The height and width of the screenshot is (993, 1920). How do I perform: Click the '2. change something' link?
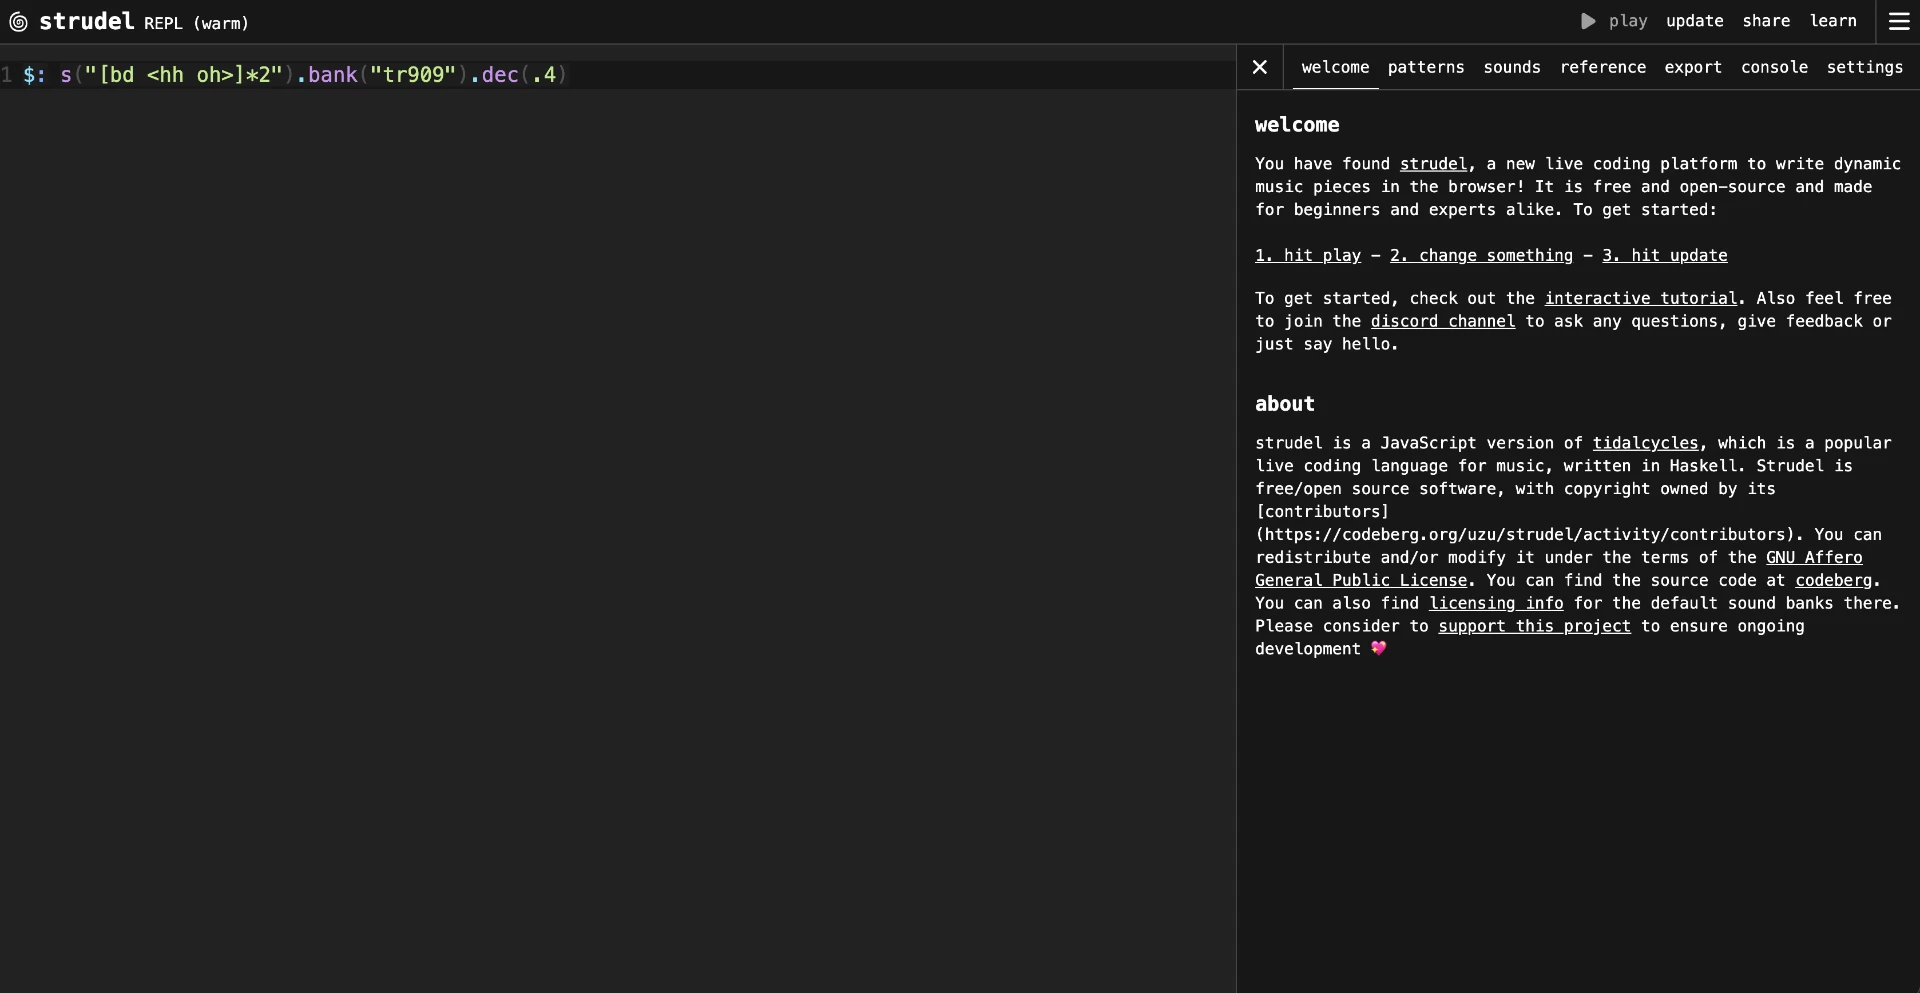click(x=1481, y=256)
